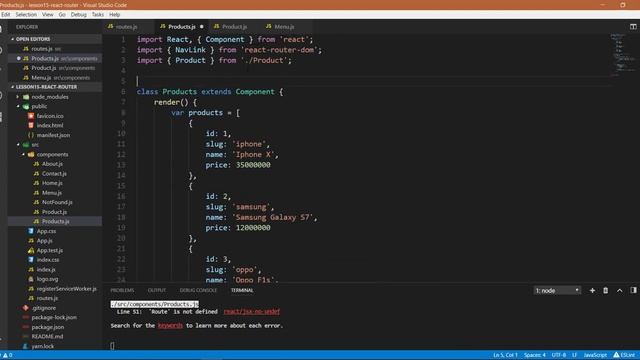Collapse the src folder

(x=35, y=144)
